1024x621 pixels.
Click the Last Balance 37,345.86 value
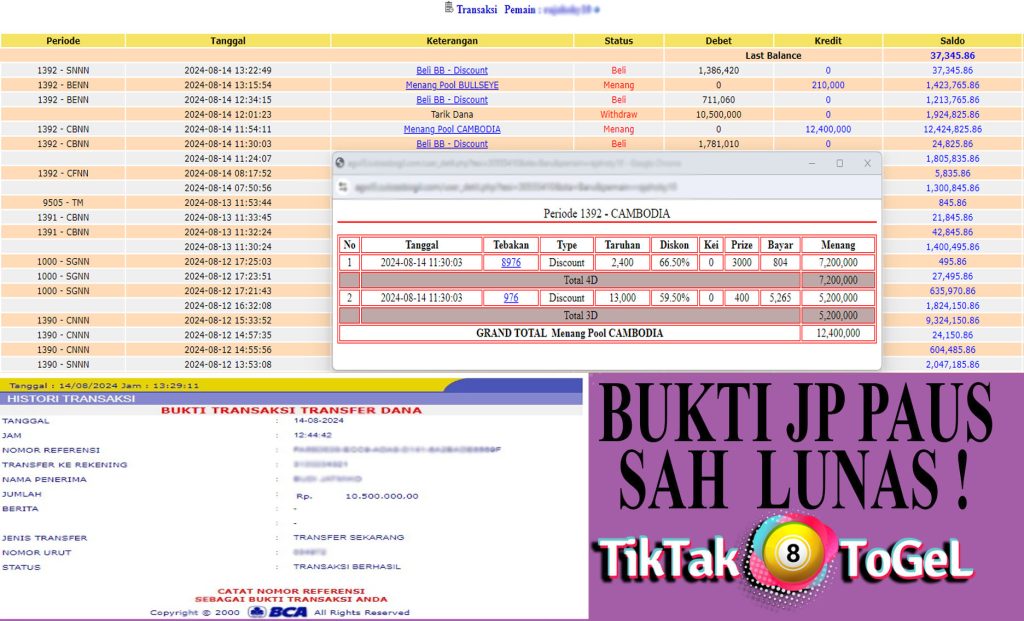pyautogui.click(x=952, y=56)
